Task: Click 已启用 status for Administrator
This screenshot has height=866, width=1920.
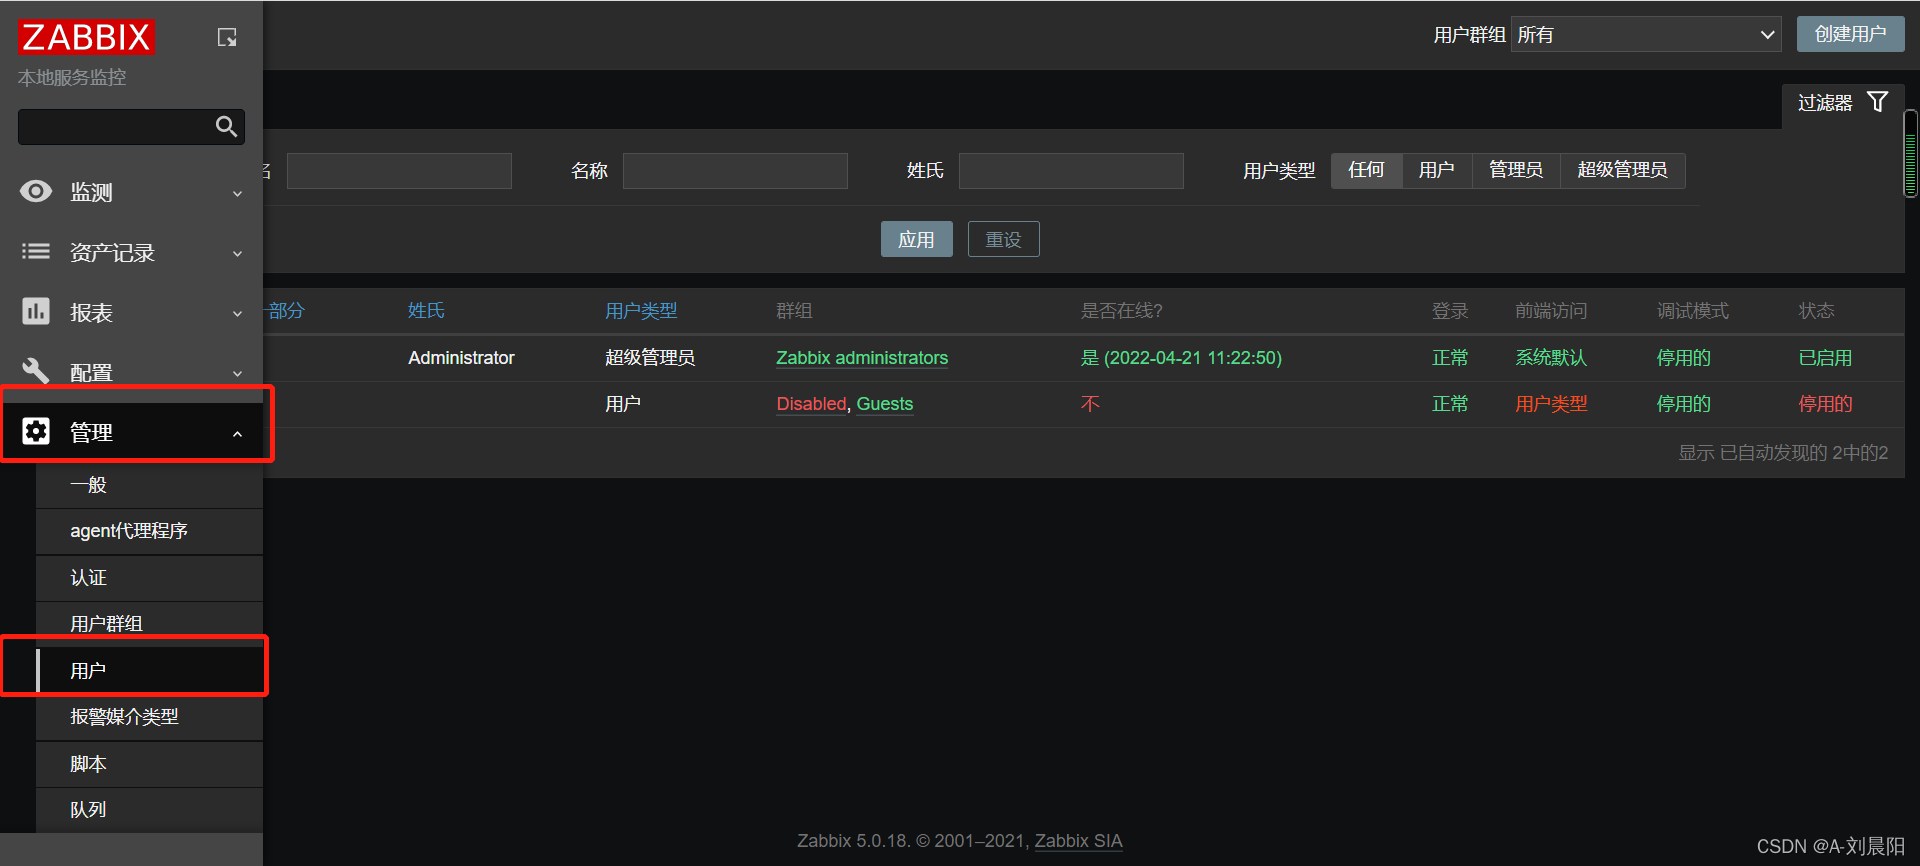Action: [x=1825, y=358]
